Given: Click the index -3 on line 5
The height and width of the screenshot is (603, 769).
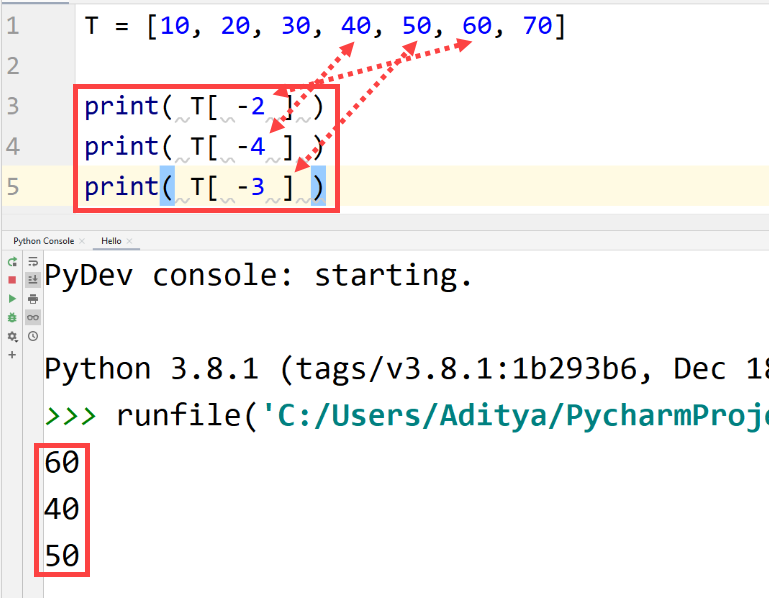Looking at the screenshot, I should pos(251,187).
